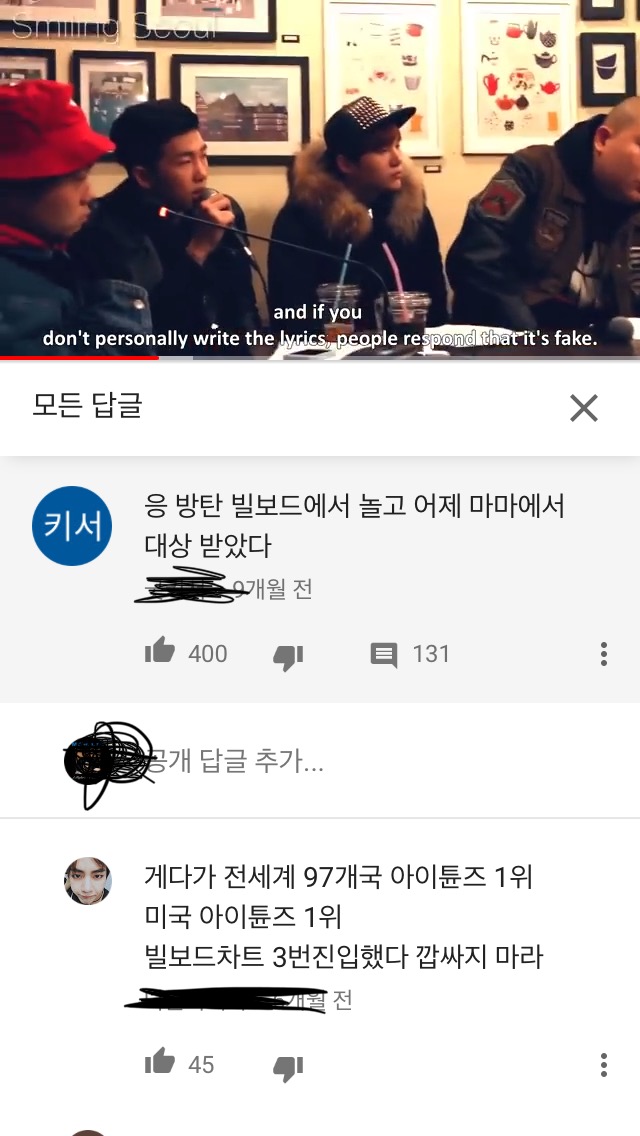
Task: Dislike the reply about iTunes rankings
Action: coord(288,1067)
